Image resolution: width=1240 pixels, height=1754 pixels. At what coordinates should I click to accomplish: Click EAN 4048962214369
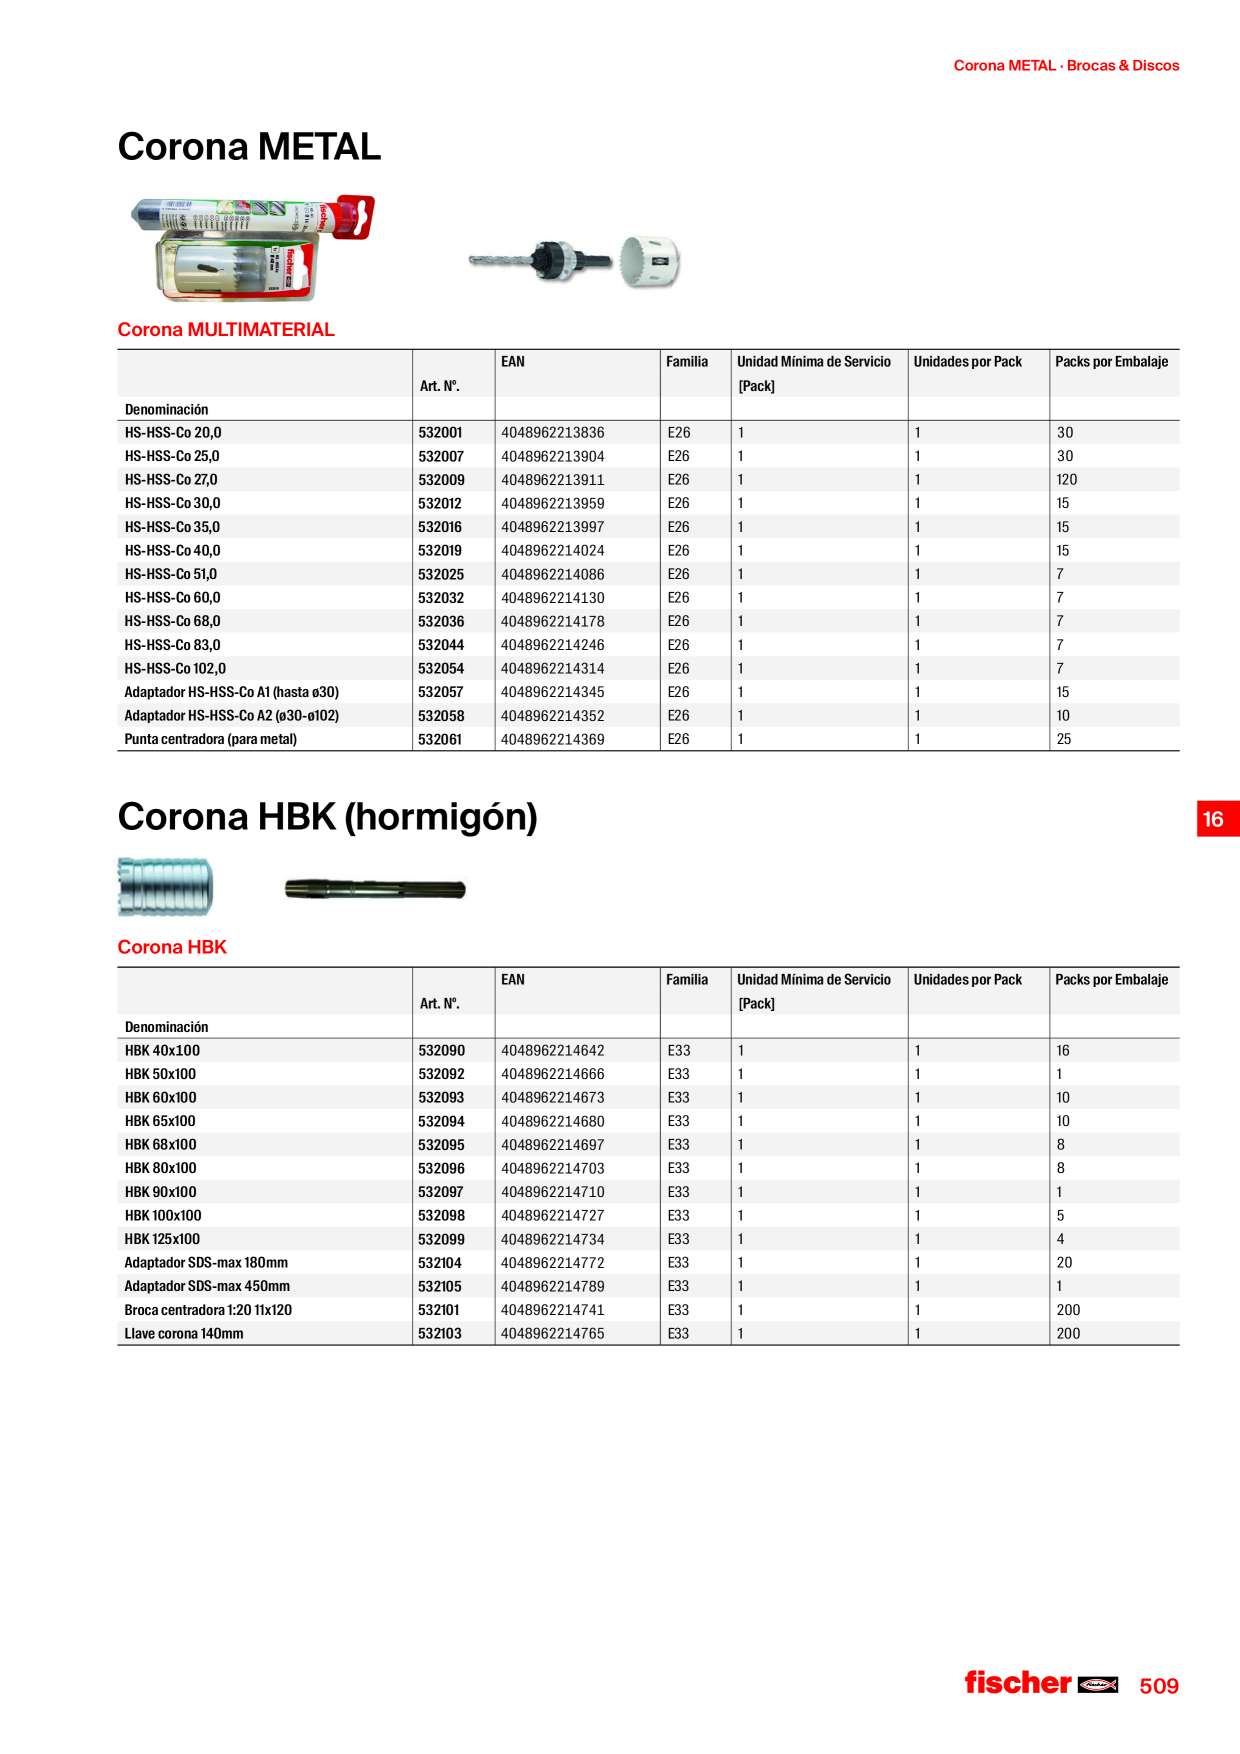(553, 739)
